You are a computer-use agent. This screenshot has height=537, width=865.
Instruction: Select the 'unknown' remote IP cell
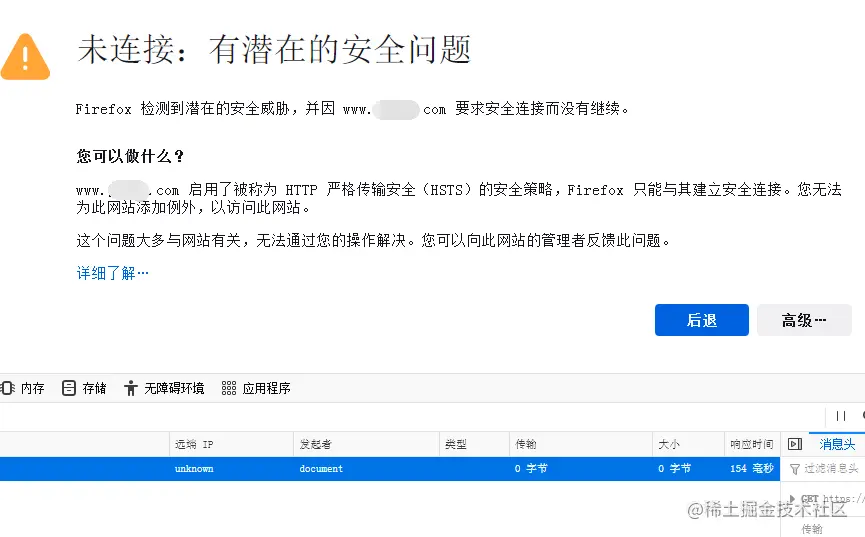pyautogui.click(x=194, y=469)
